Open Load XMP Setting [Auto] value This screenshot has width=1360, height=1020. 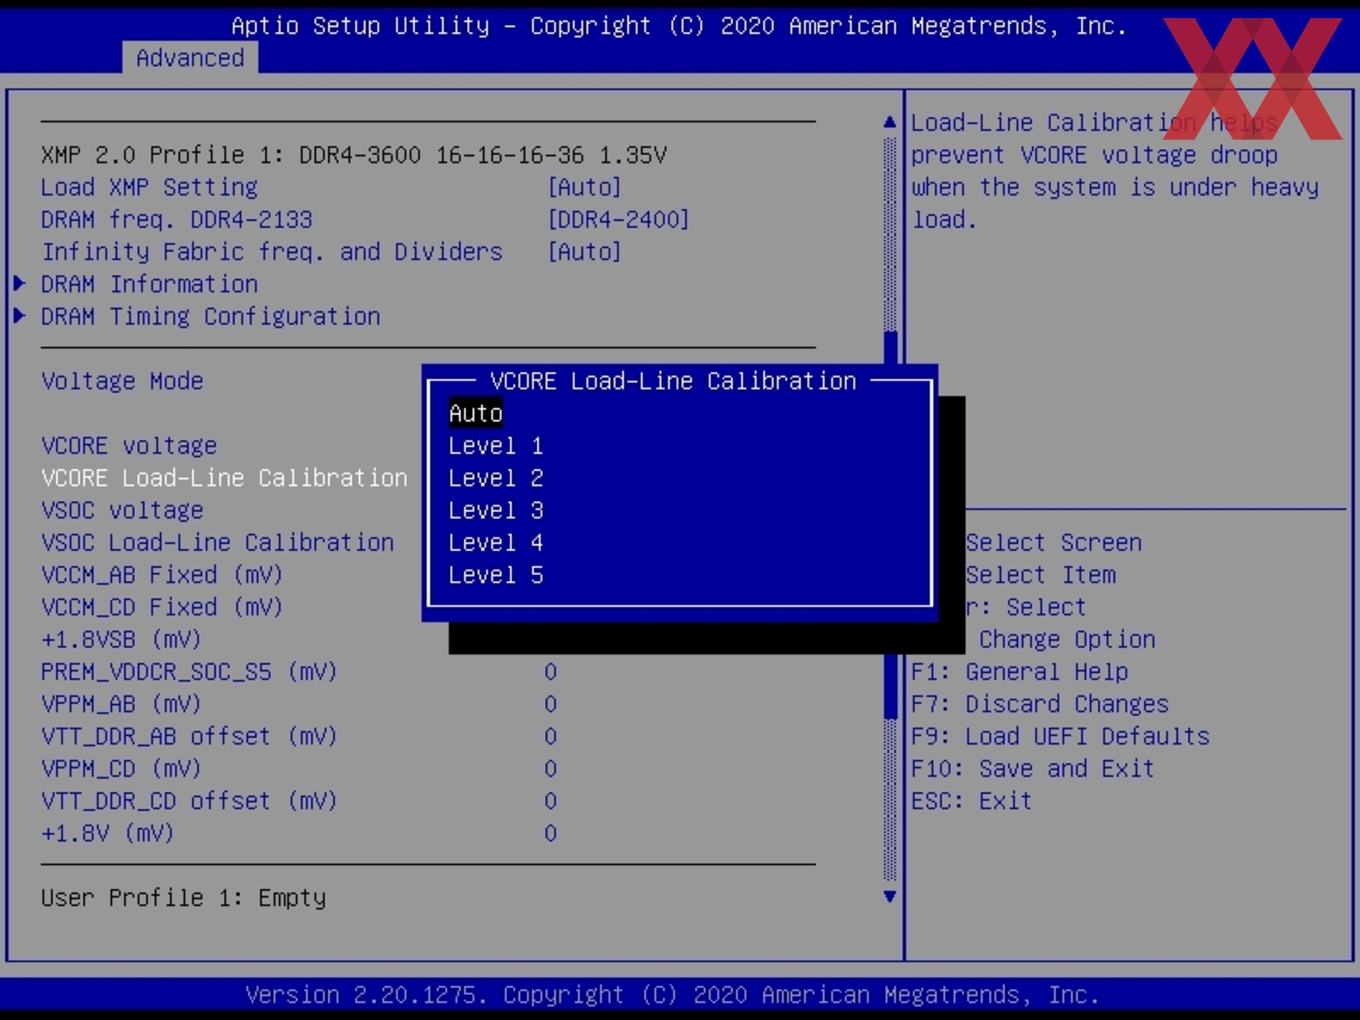pos(584,187)
